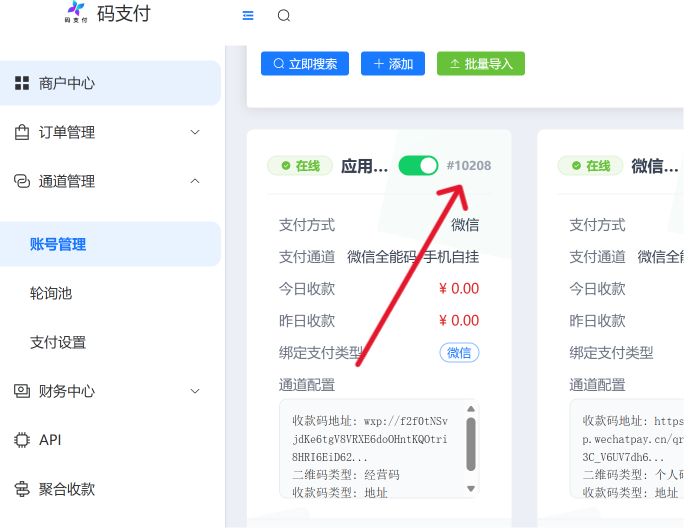Image resolution: width=684 pixels, height=528 pixels.
Task: Click 二维码类型: 个人 line in second card
Action: tap(633, 474)
